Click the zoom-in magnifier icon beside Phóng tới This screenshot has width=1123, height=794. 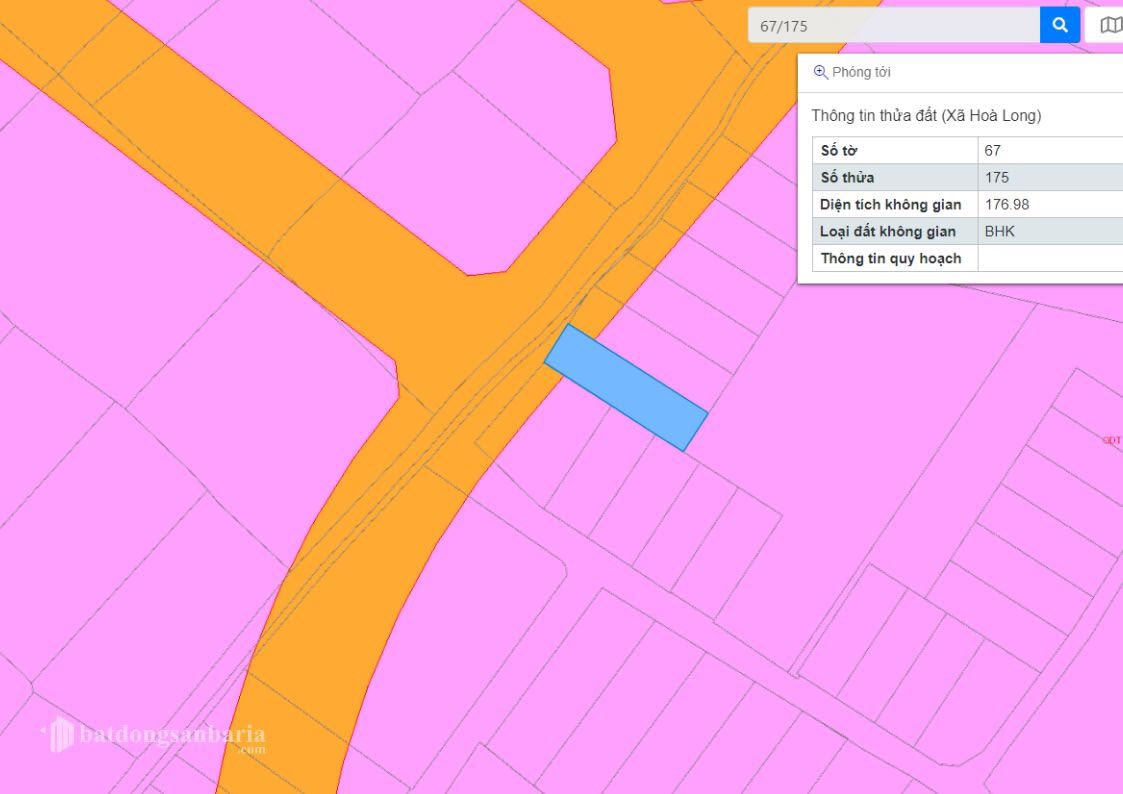(x=820, y=72)
